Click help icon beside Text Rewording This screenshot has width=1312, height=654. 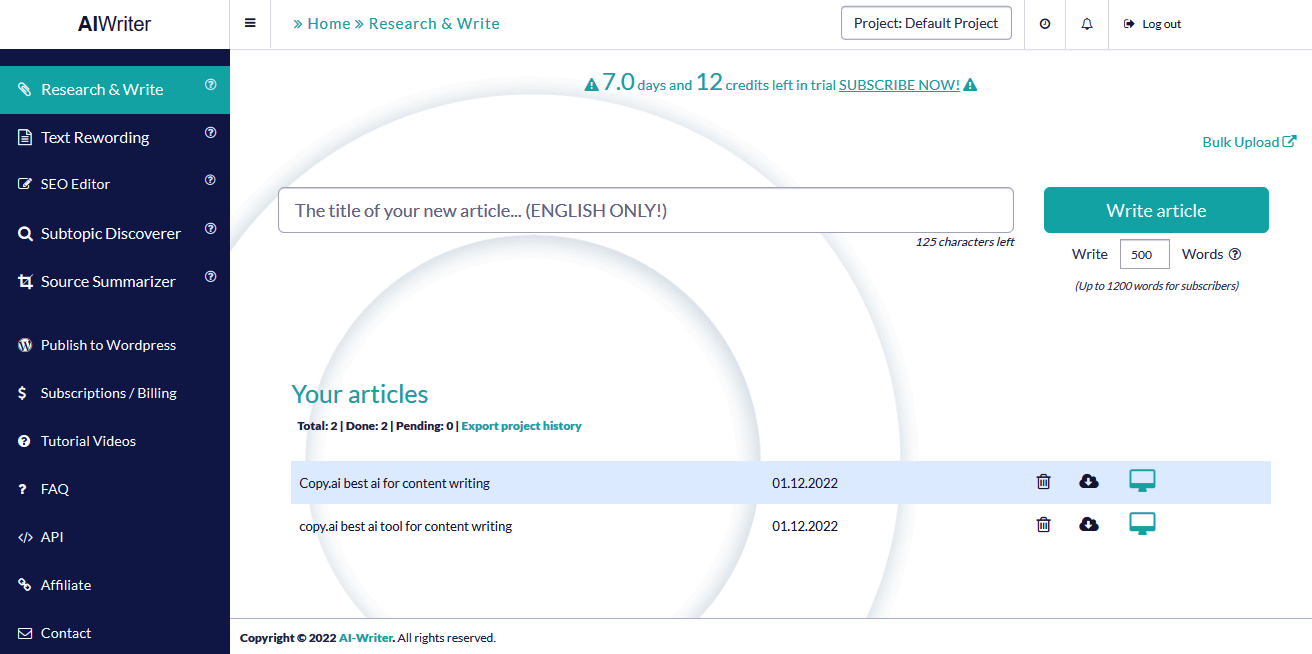[211, 132]
